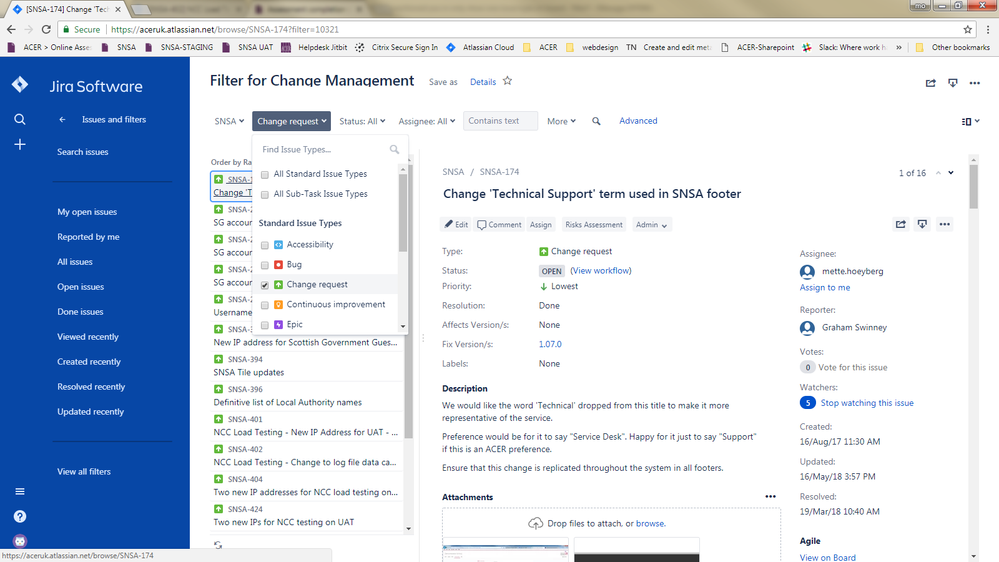Click View workflow link
Screen dimensions: 999x562
(601, 270)
